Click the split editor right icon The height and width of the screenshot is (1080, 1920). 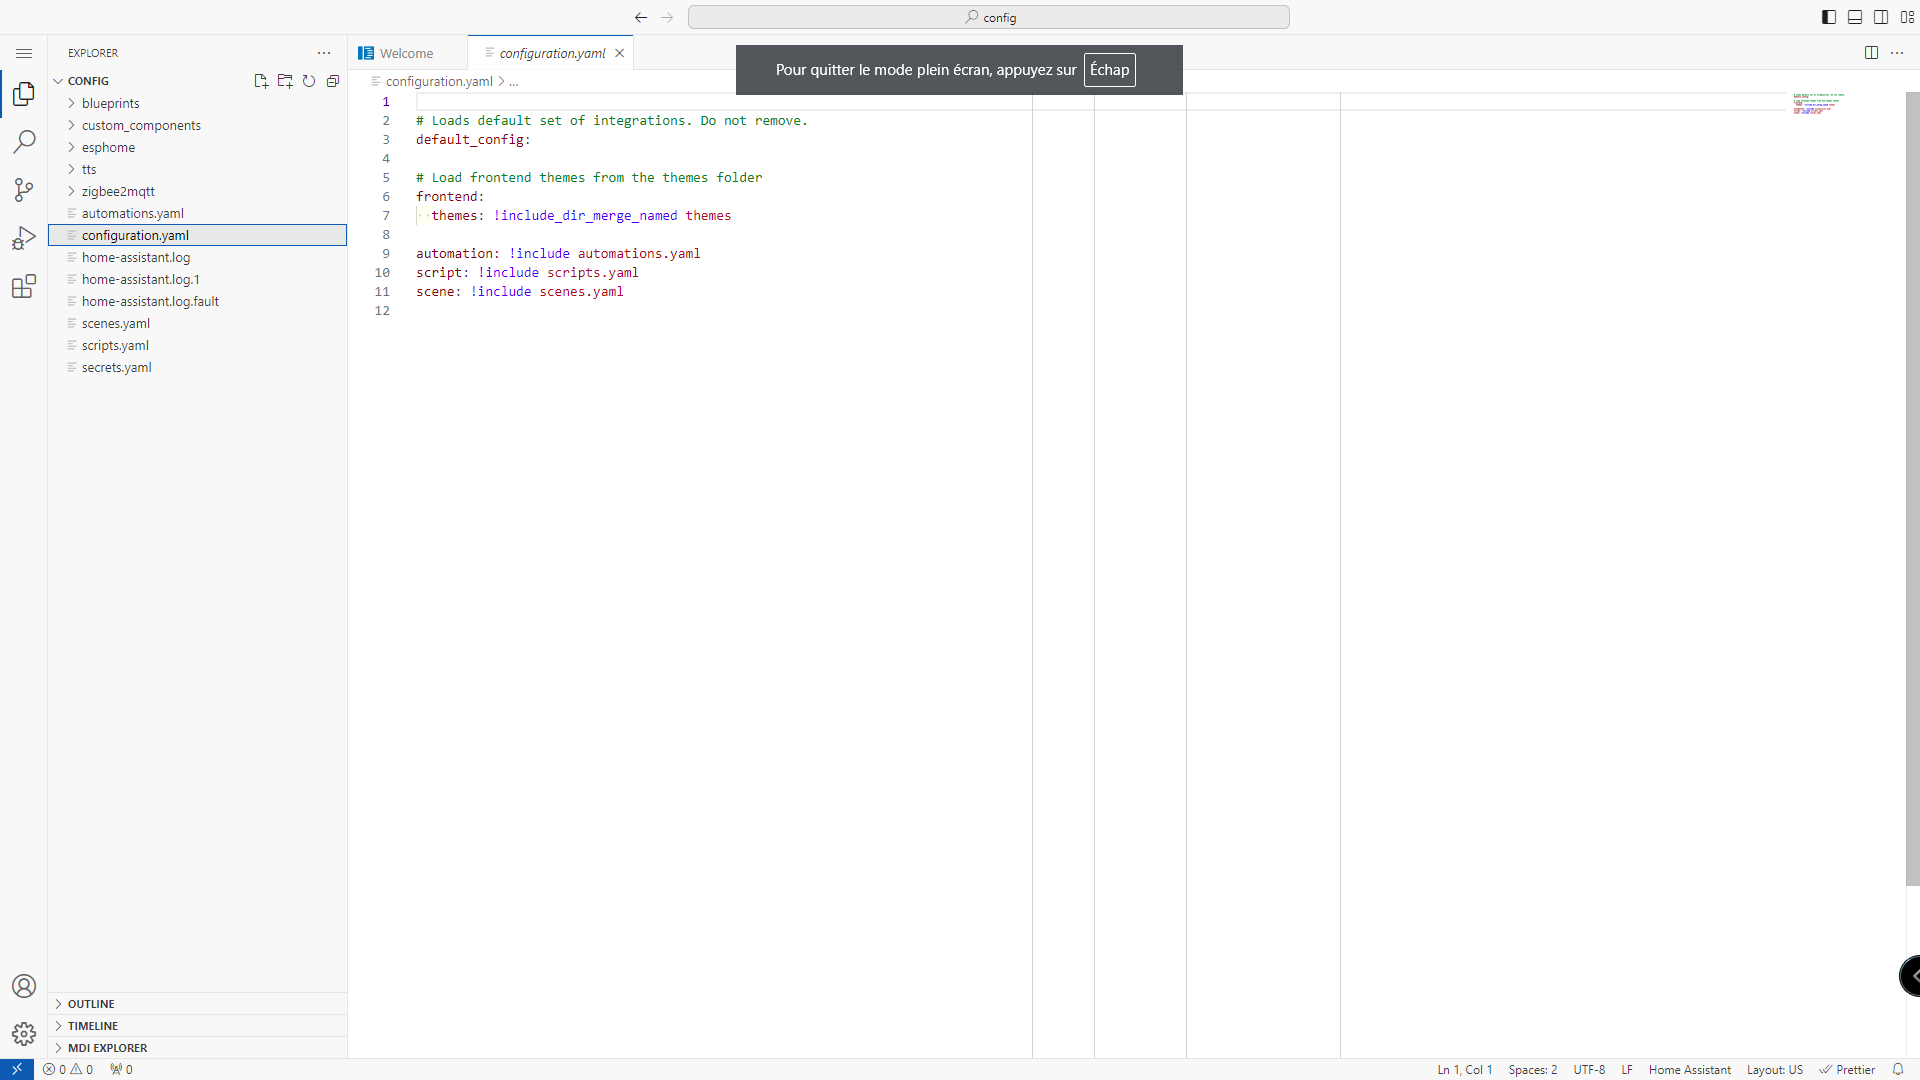point(1871,53)
